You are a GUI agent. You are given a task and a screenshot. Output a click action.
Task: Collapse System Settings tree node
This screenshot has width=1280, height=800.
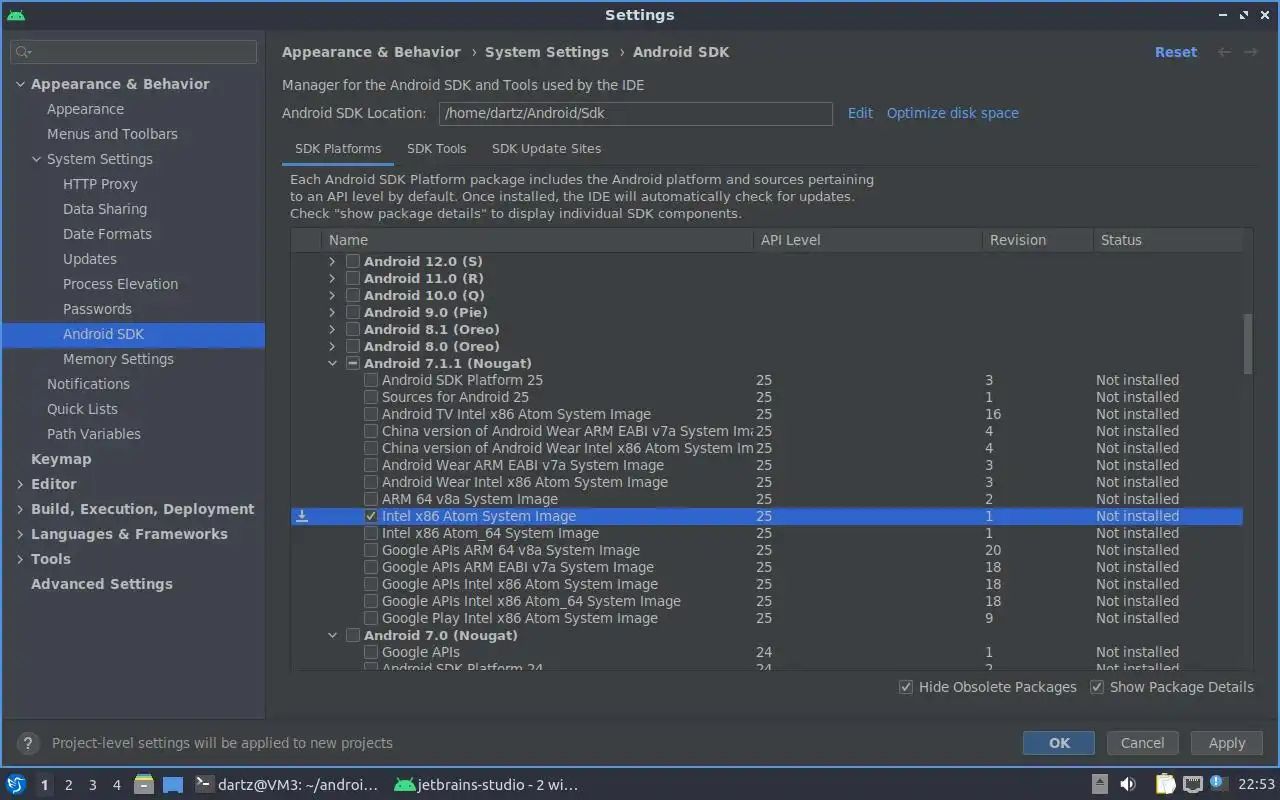pos(36,159)
